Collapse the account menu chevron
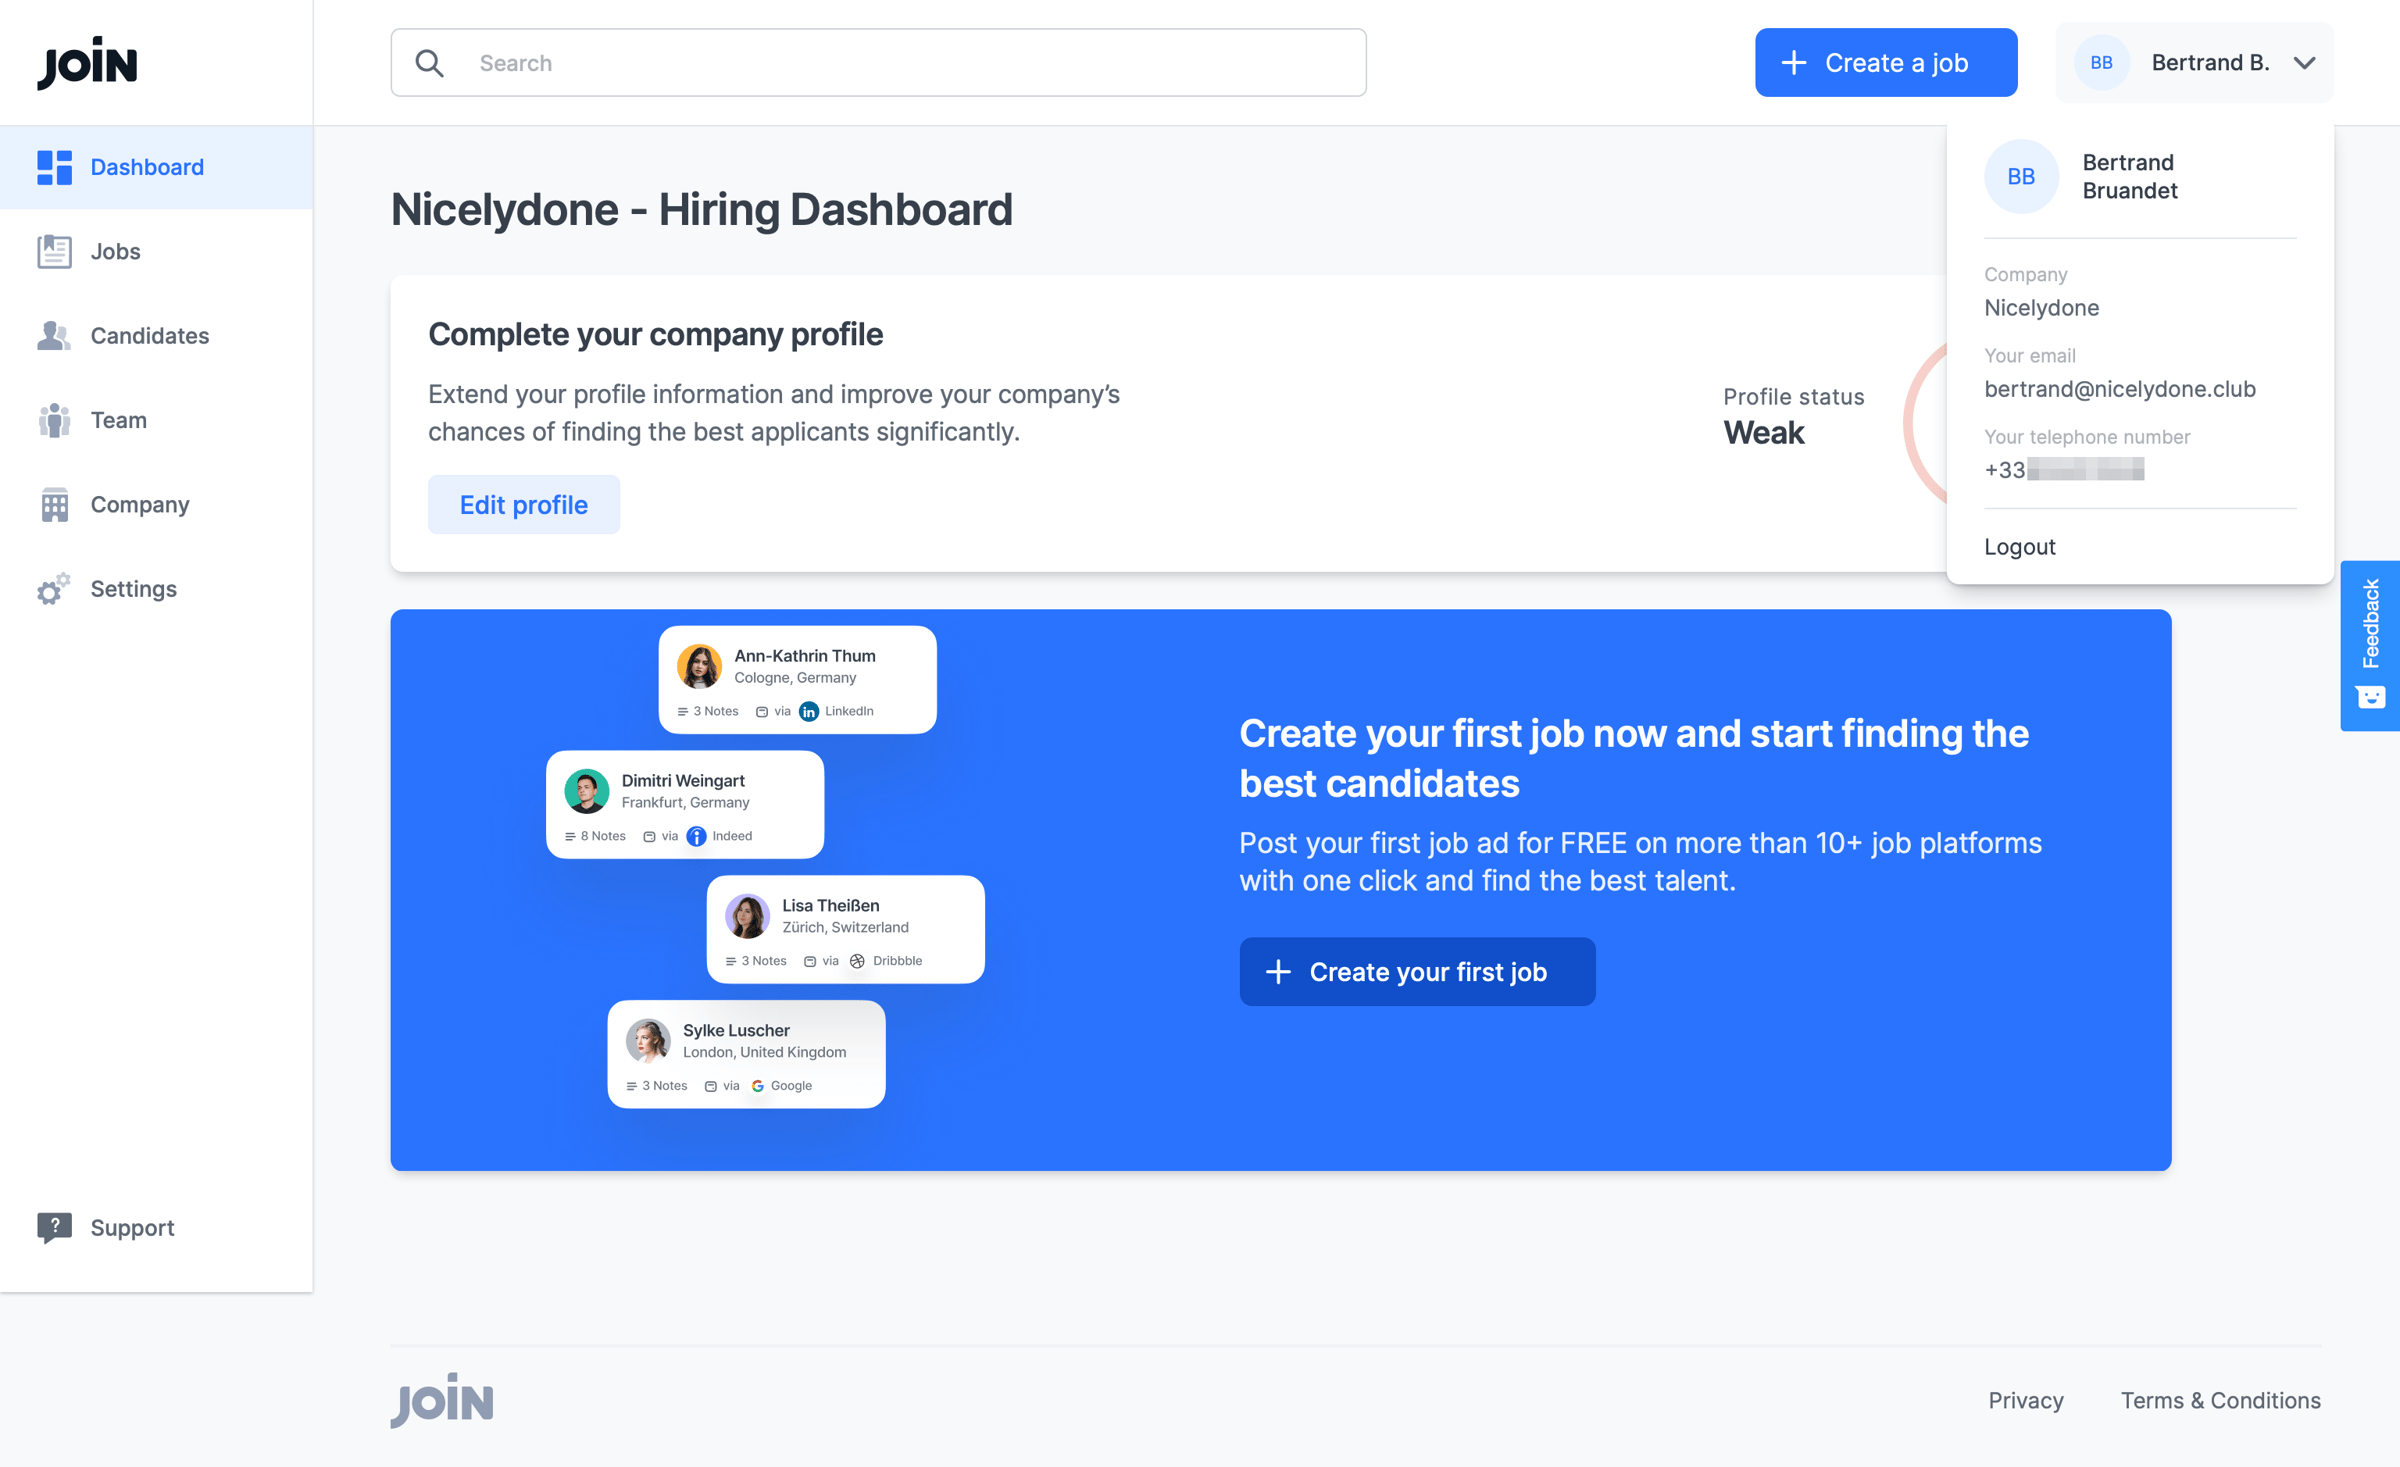This screenshot has height=1467, width=2400. (x=2305, y=63)
